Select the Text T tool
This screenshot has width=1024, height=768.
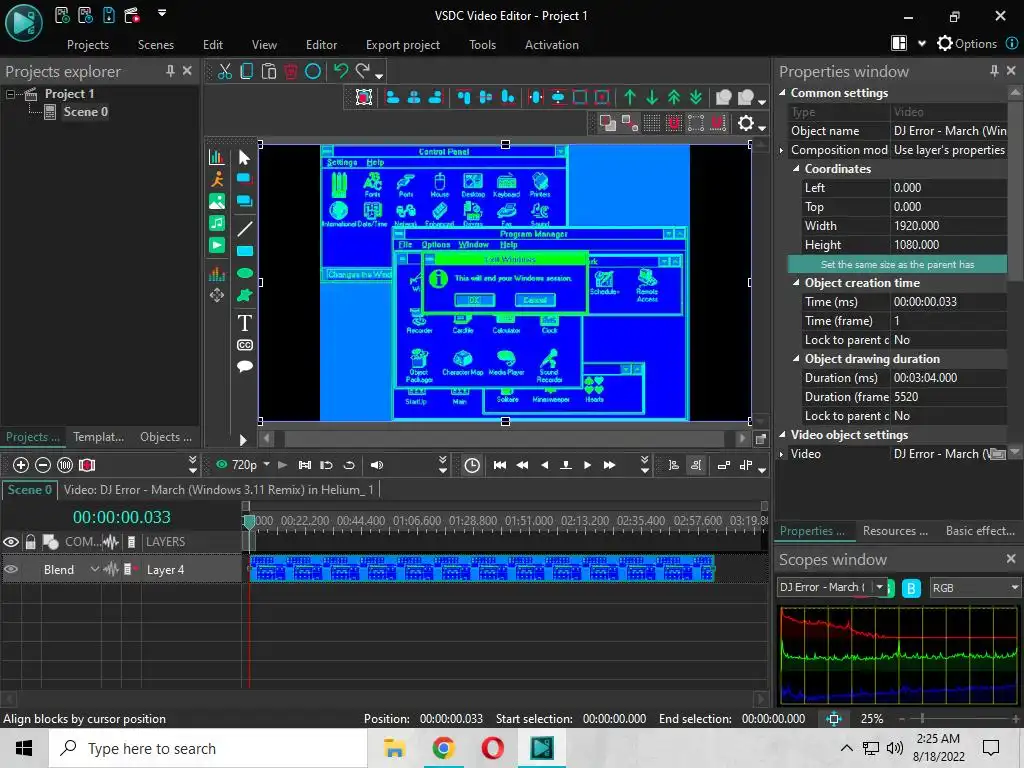[x=244, y=323]
